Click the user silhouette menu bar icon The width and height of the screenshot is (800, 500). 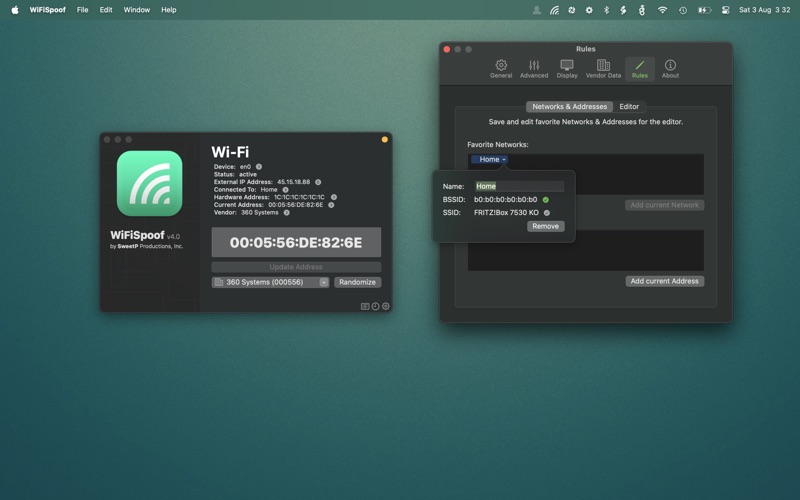tap(537, 10)
